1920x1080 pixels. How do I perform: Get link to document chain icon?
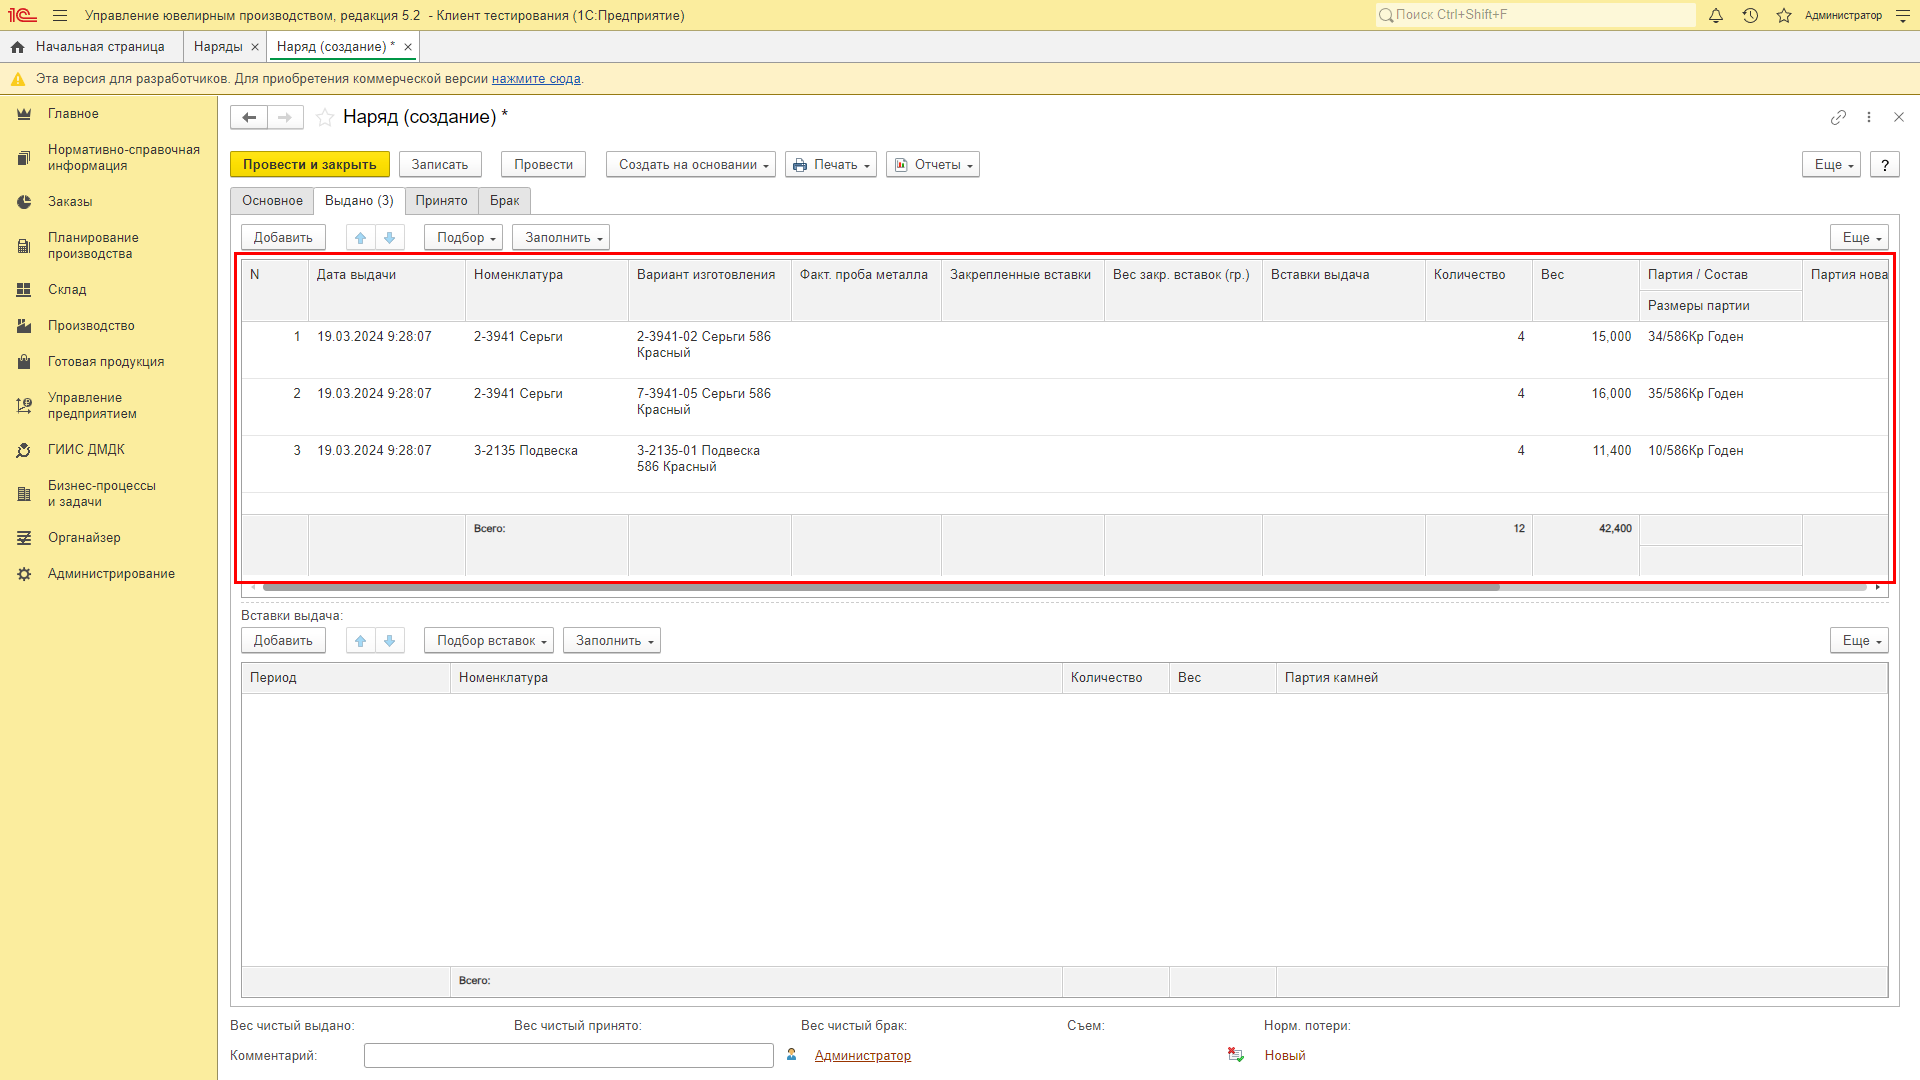pyautogui.click(x=1838, y=117)
